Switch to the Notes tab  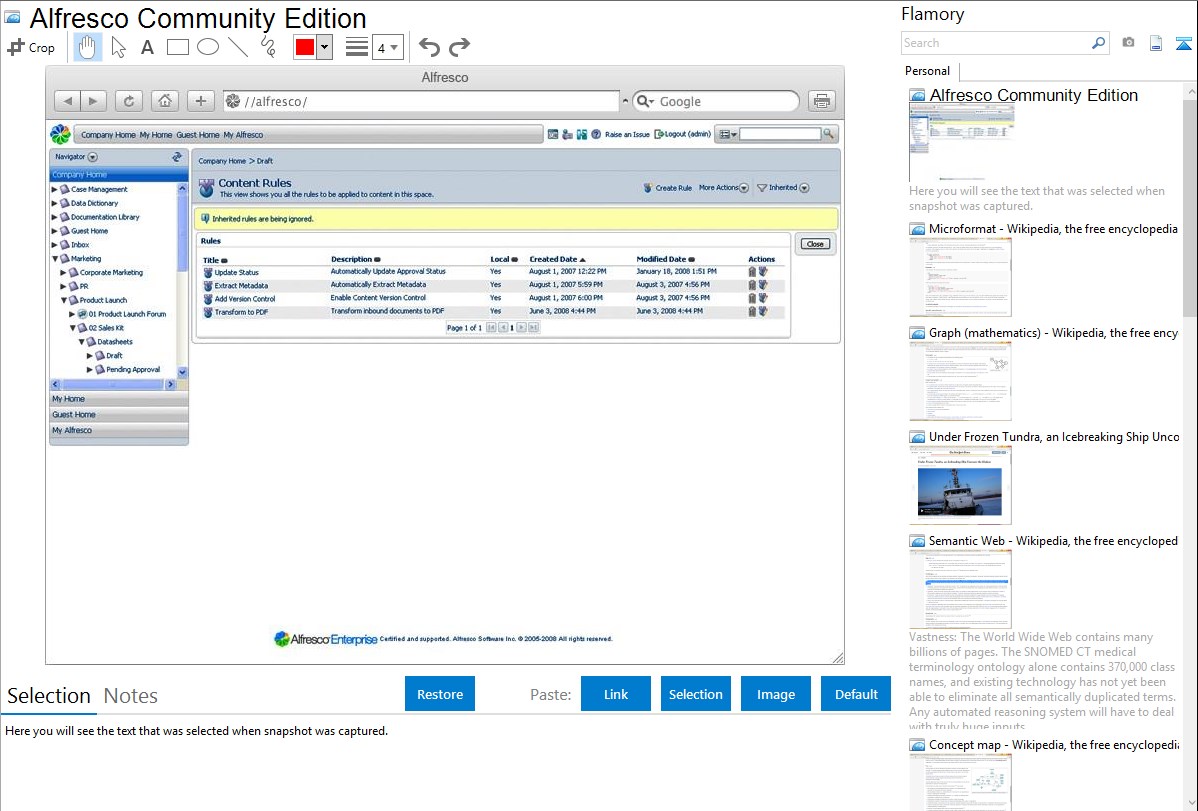pos(131,696)
